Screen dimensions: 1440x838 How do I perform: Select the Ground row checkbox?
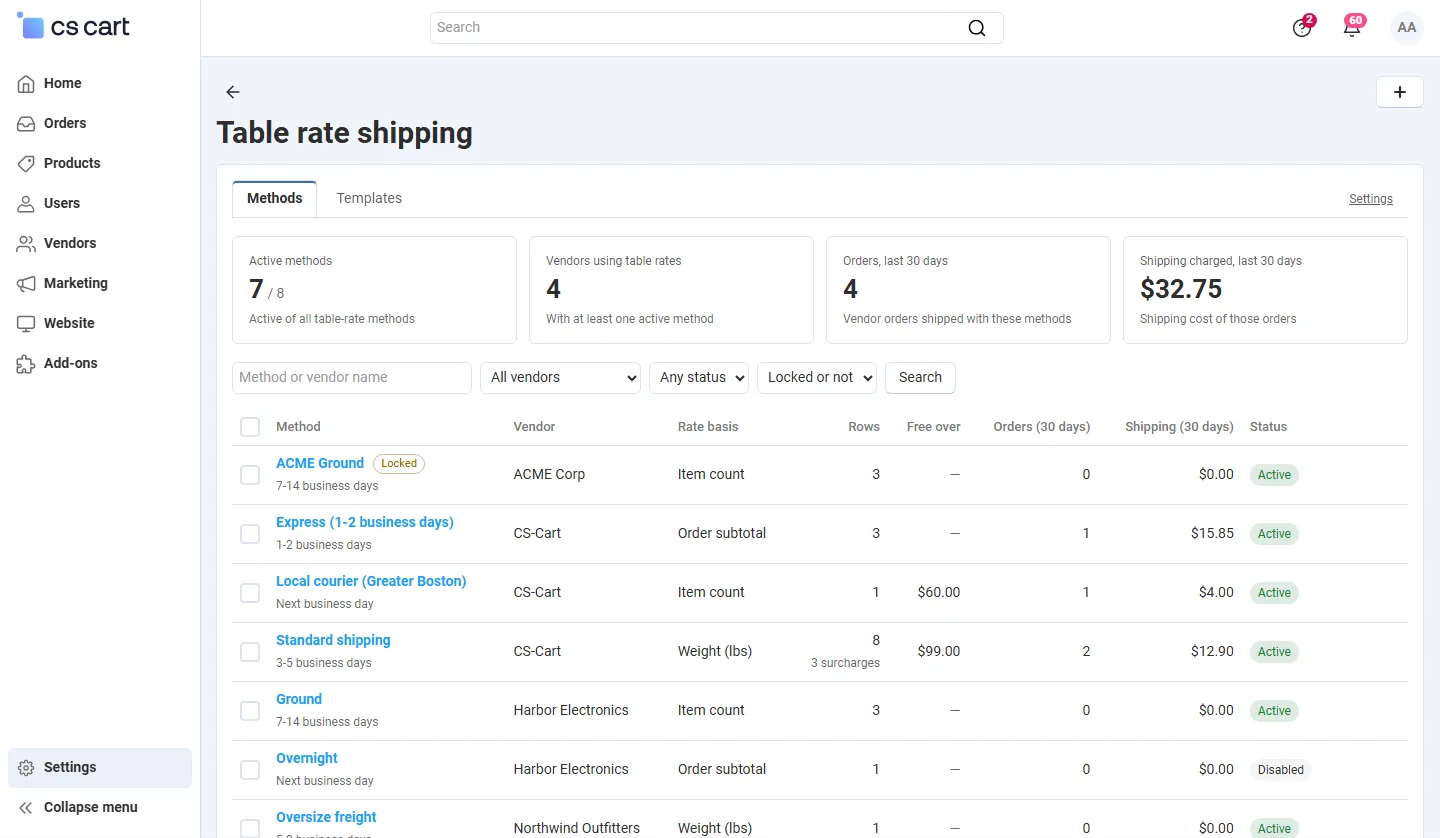(250, 711)
